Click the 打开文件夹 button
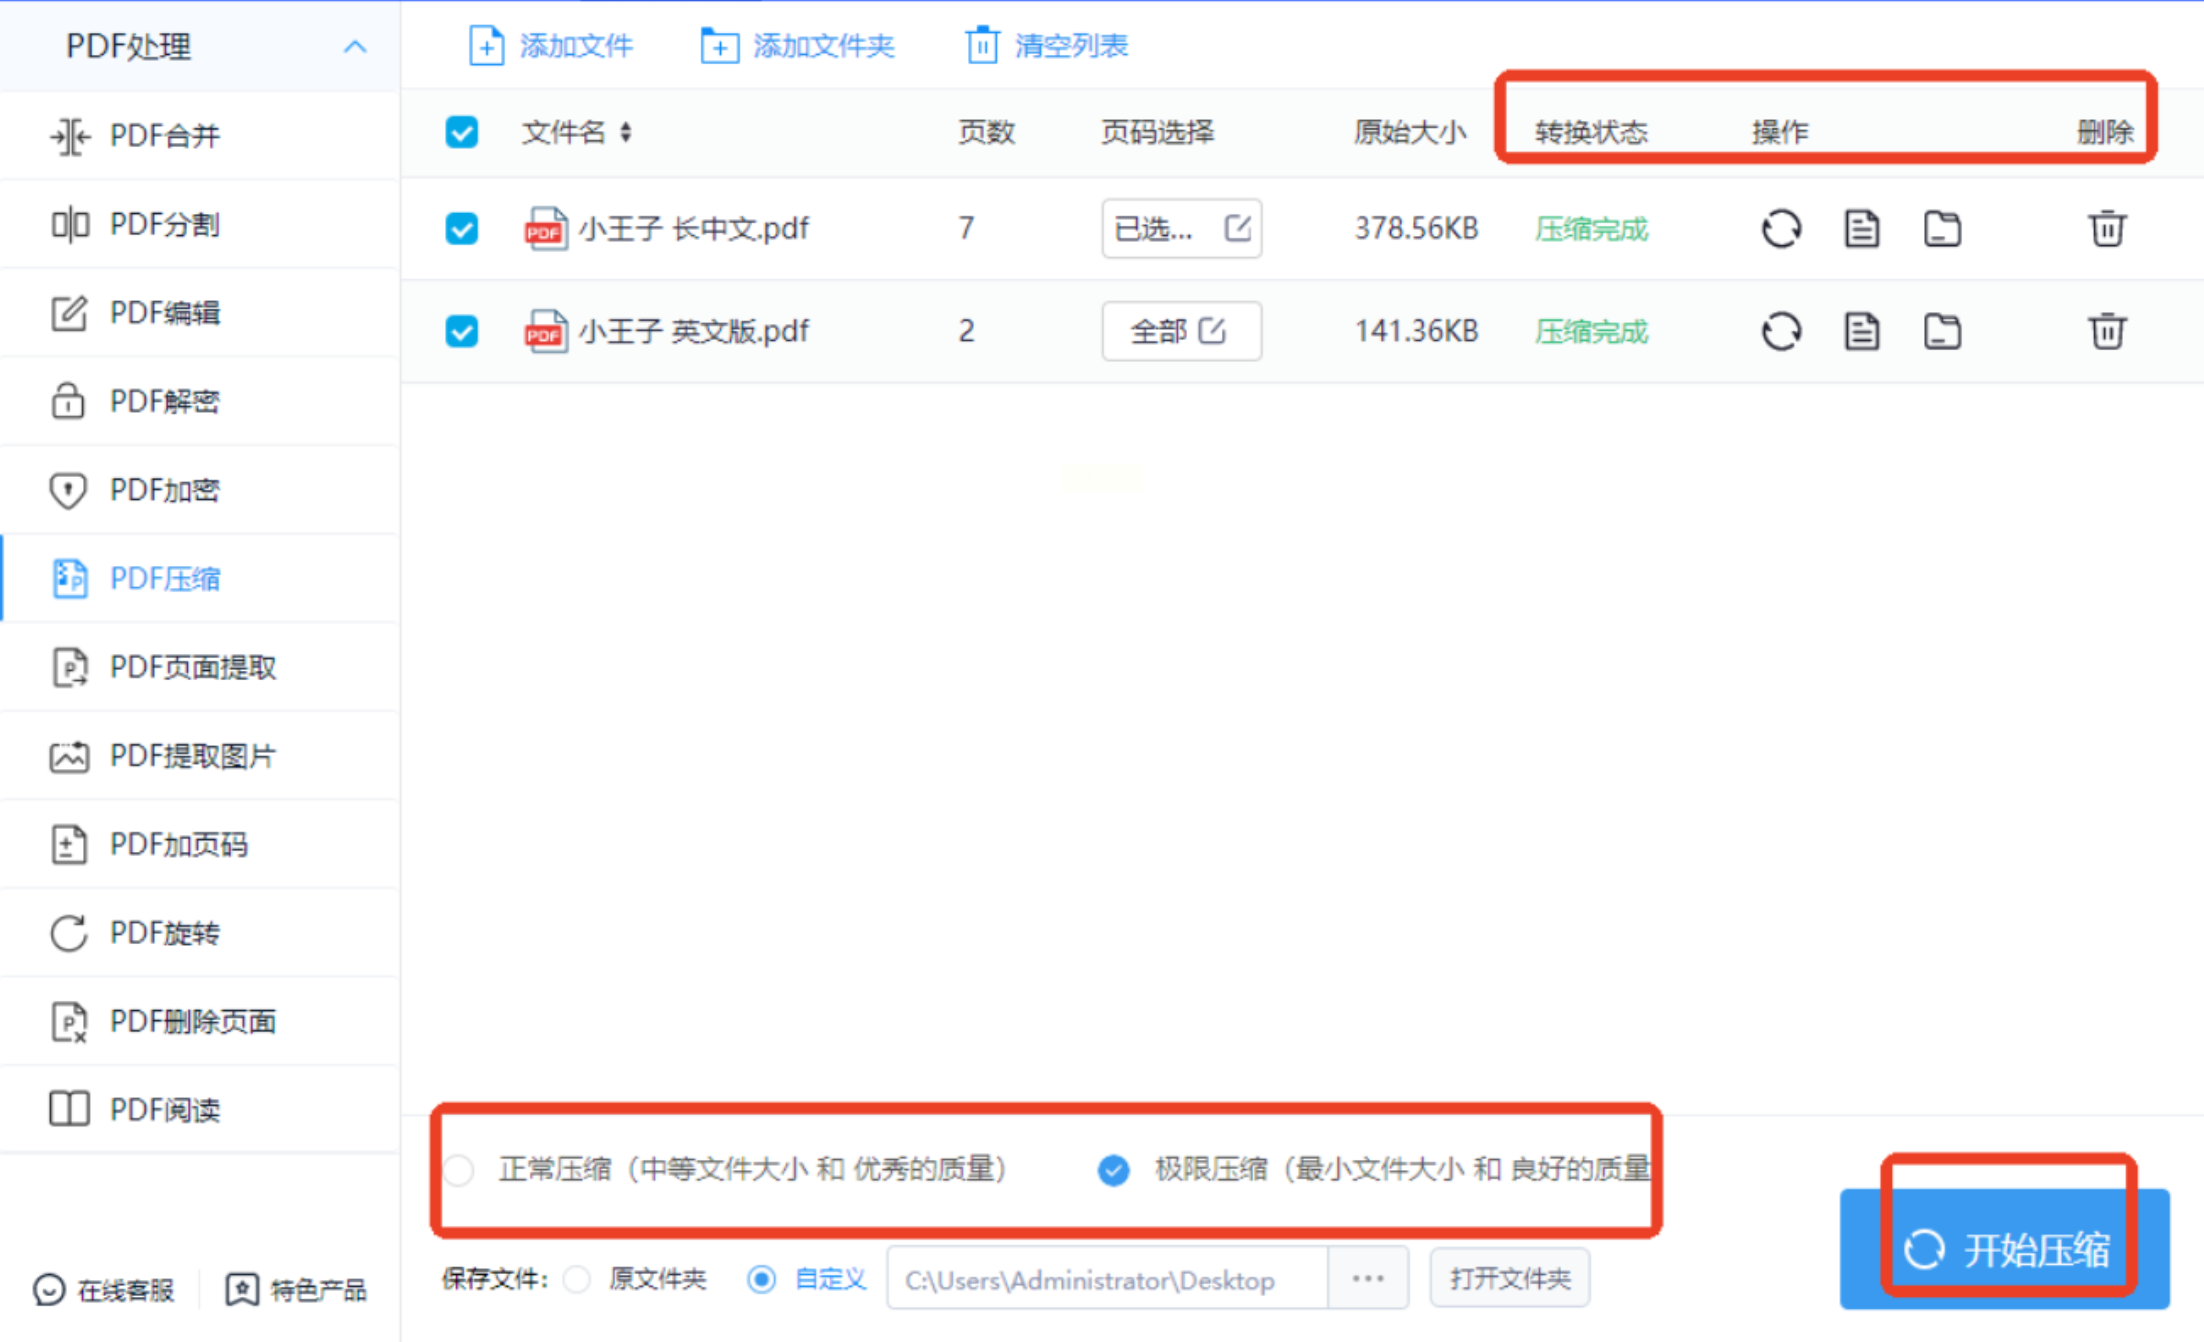This screenshot has height=1342, width=2204. point(1509,1278)
